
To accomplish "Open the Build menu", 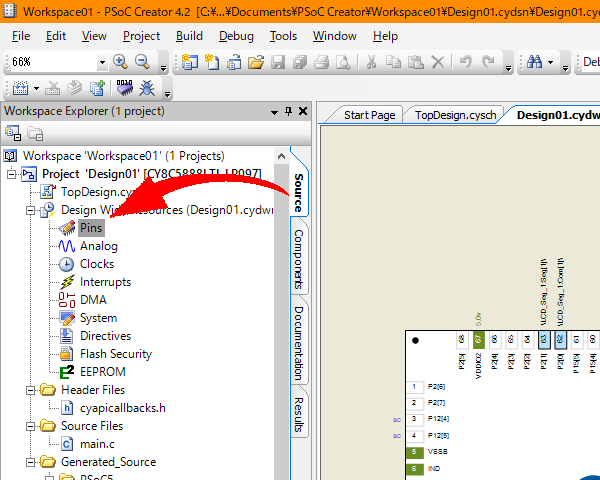I will [x=189, y=36].
